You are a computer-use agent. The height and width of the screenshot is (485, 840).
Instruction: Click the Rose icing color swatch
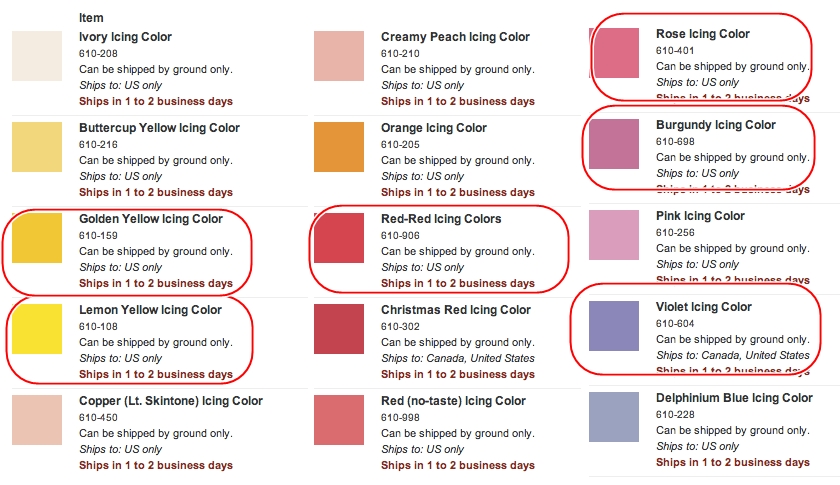(x=614, y=52)
